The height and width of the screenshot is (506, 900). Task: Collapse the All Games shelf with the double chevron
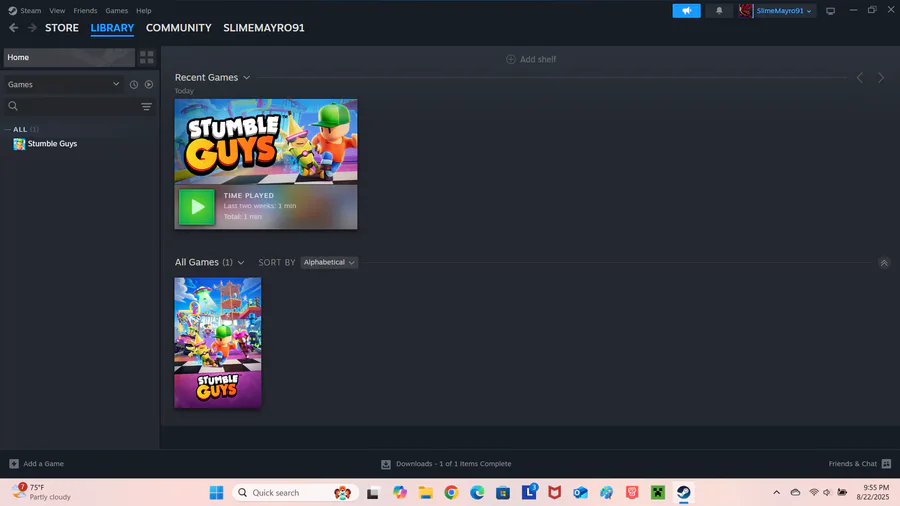tap(884, 263)
